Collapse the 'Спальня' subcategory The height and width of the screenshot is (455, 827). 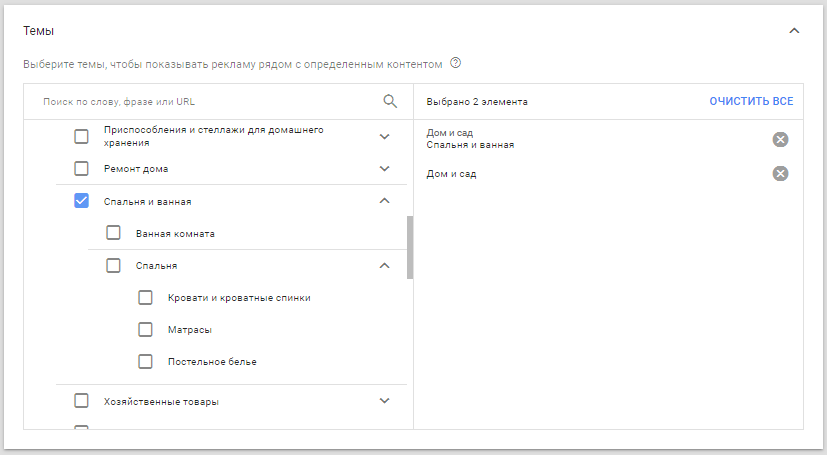tap(384, 265)
